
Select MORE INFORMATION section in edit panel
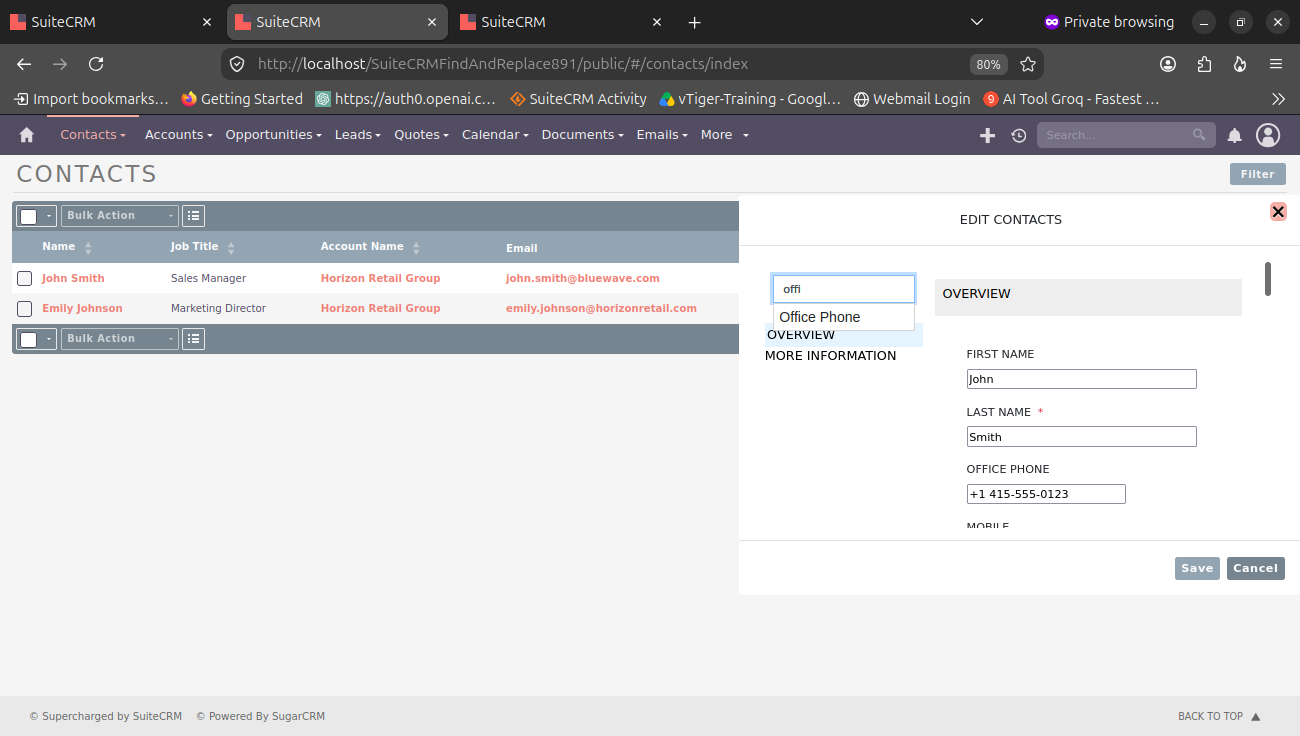pyautogui.click(x=831, y=356)
